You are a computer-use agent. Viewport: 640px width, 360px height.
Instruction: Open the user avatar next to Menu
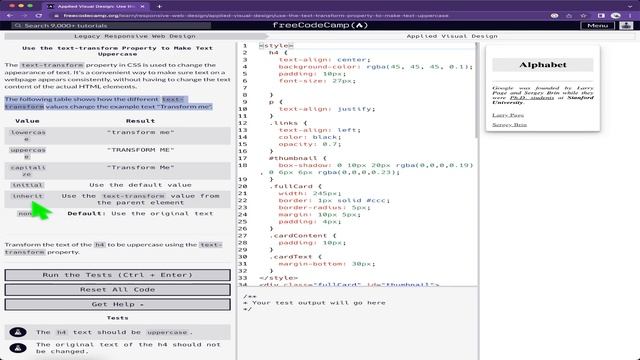point(626,25)
